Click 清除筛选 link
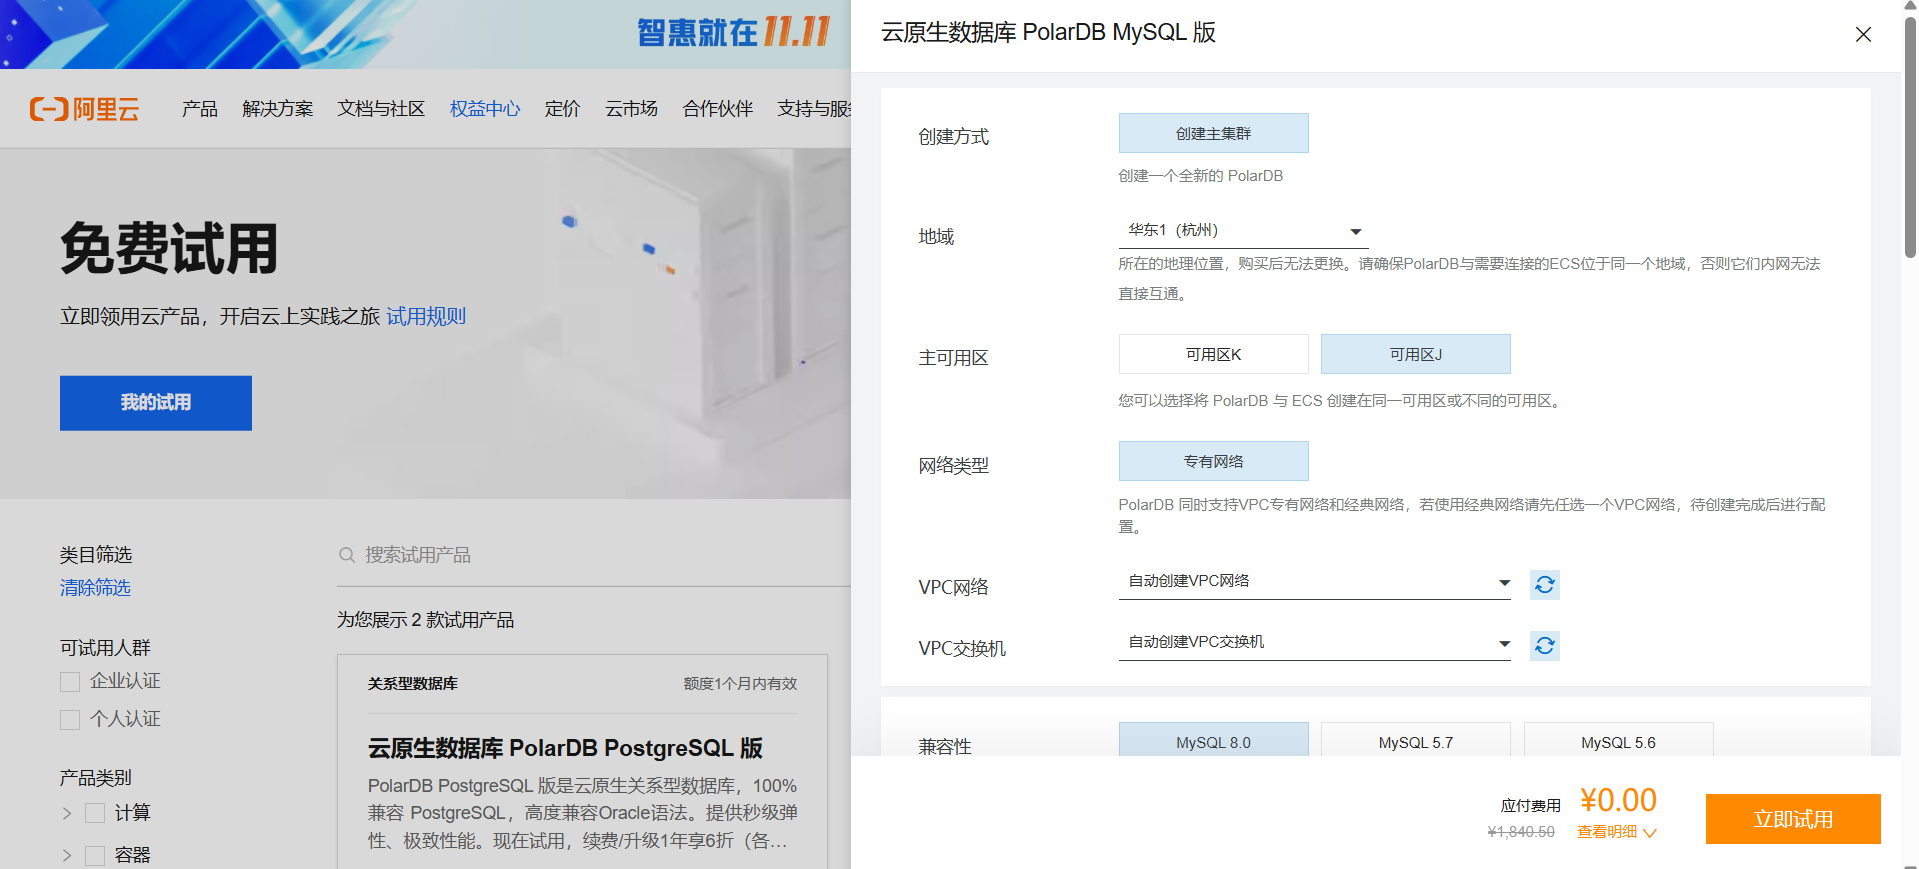Viewport: 1919px width, 869px height. [95, 588]
